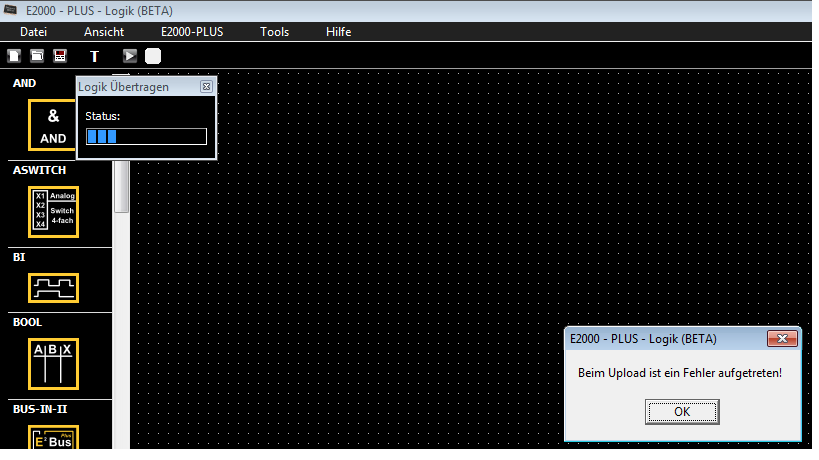Image resolution: width=819 pixels, height=460 pixels.
Task: Select the text tool T icon
Action: [x=95, y=56]
